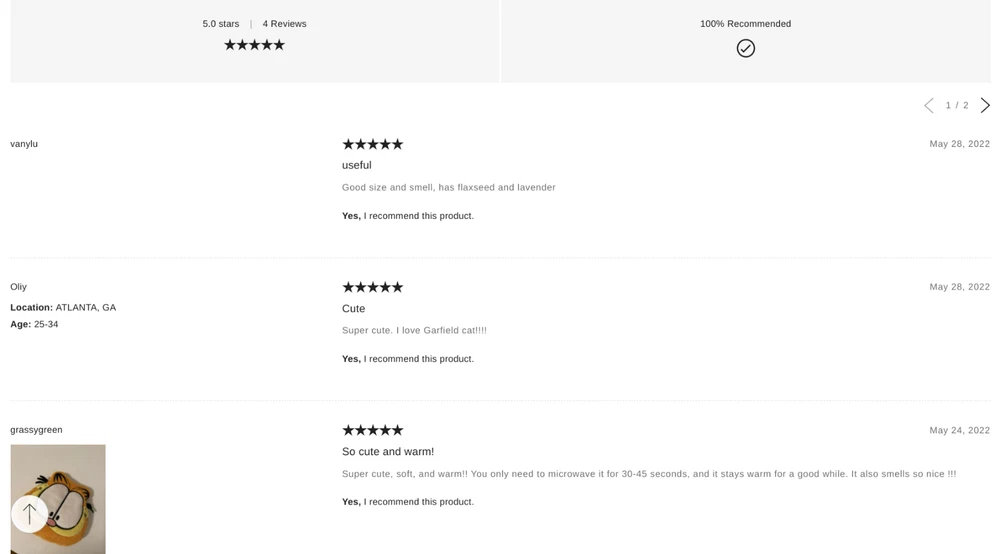Click the "Cute" review title
The image size is (1000, 554).
point(353,309)
